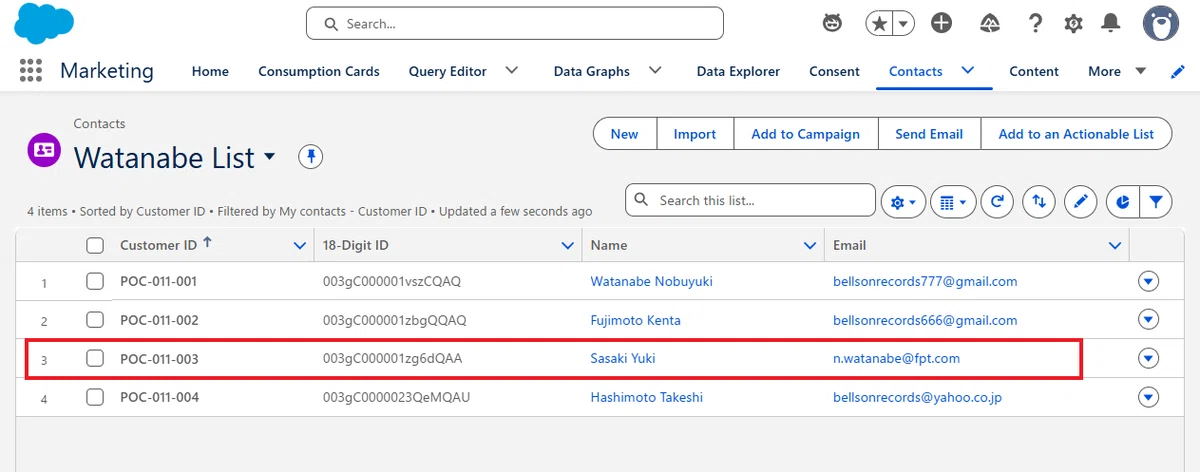Open row actions for Watanabe Nobuyuki
The image size is (1200, 472).
tap(1148, 282)
